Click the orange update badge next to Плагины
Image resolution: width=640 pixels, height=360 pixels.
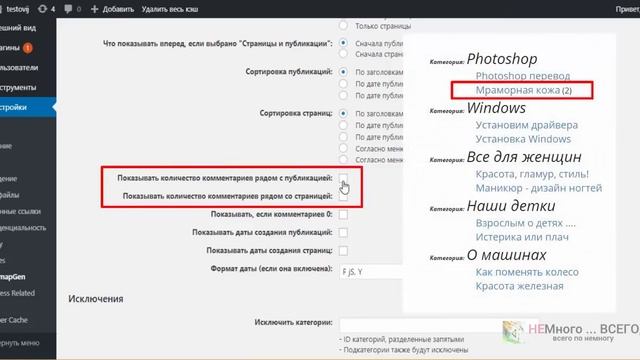click(x=27, y=48)
